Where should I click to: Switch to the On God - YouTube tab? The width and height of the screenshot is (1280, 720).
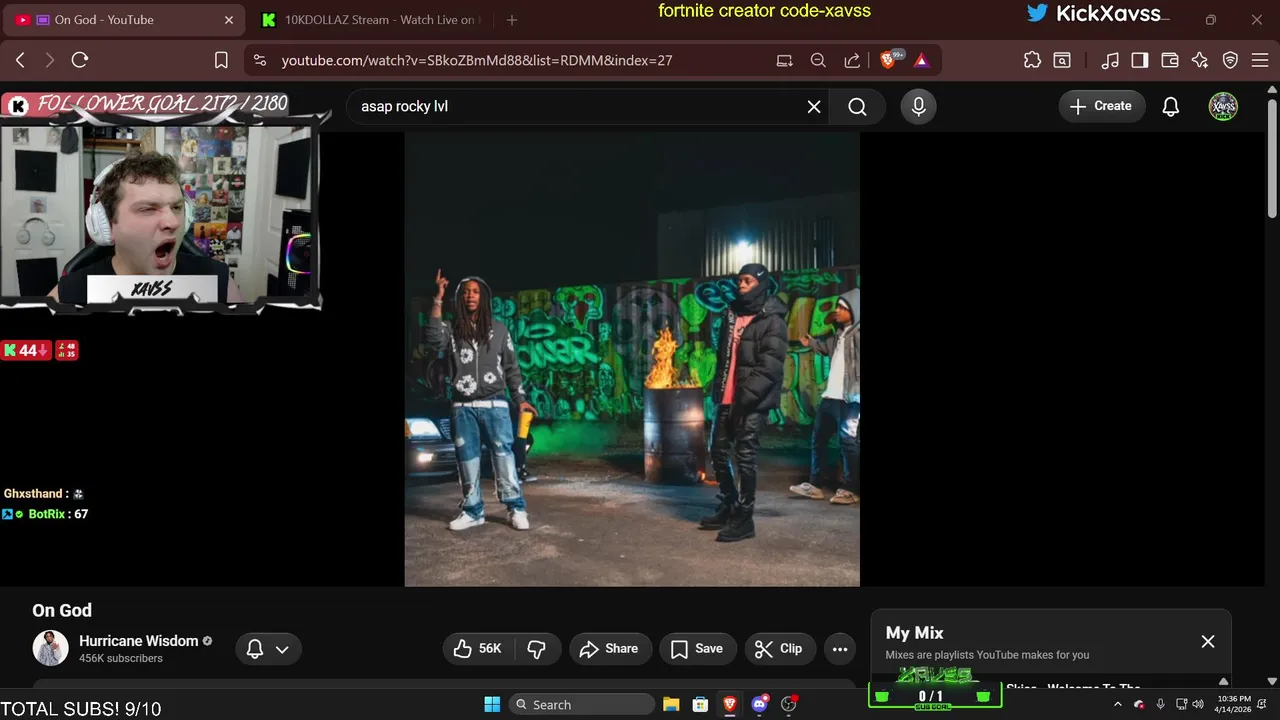point(125,20)
